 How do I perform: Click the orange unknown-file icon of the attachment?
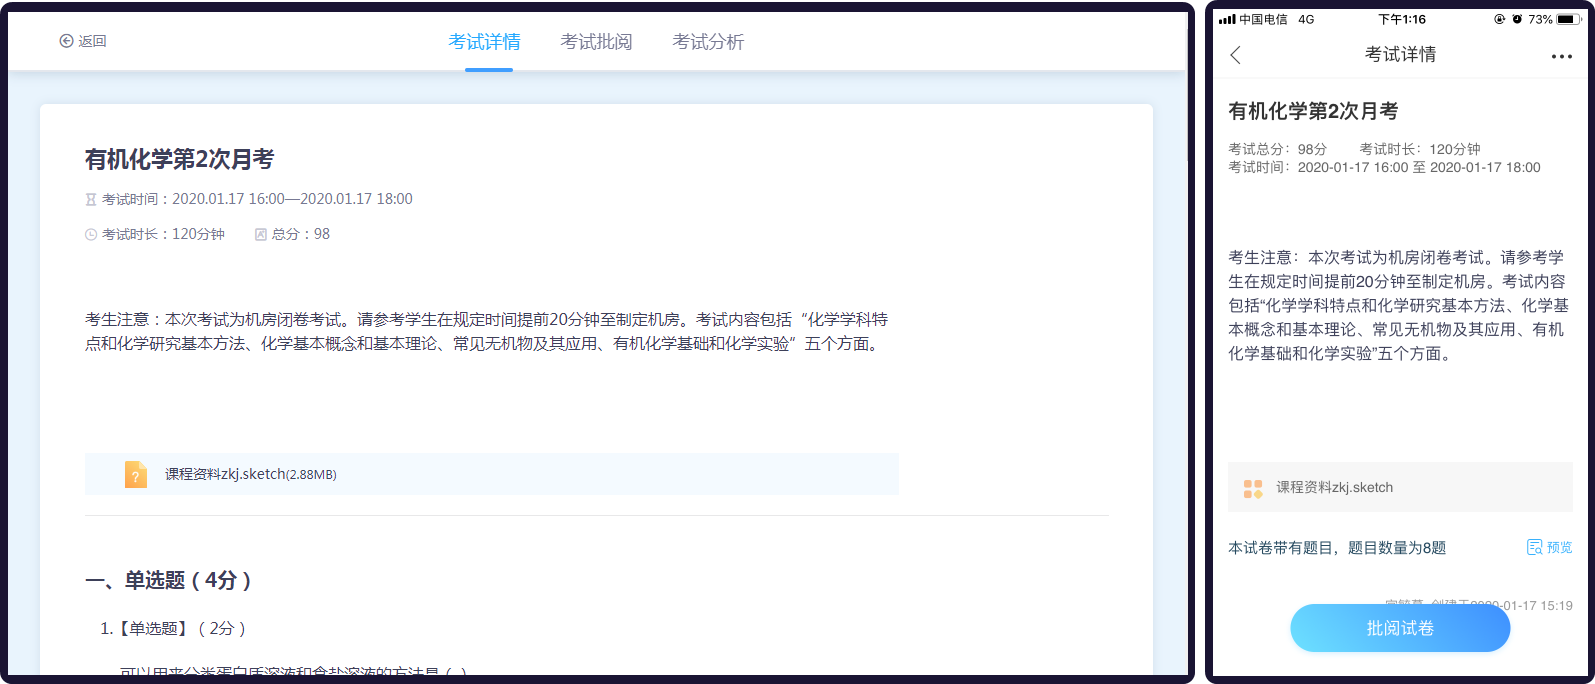point(136,474)
